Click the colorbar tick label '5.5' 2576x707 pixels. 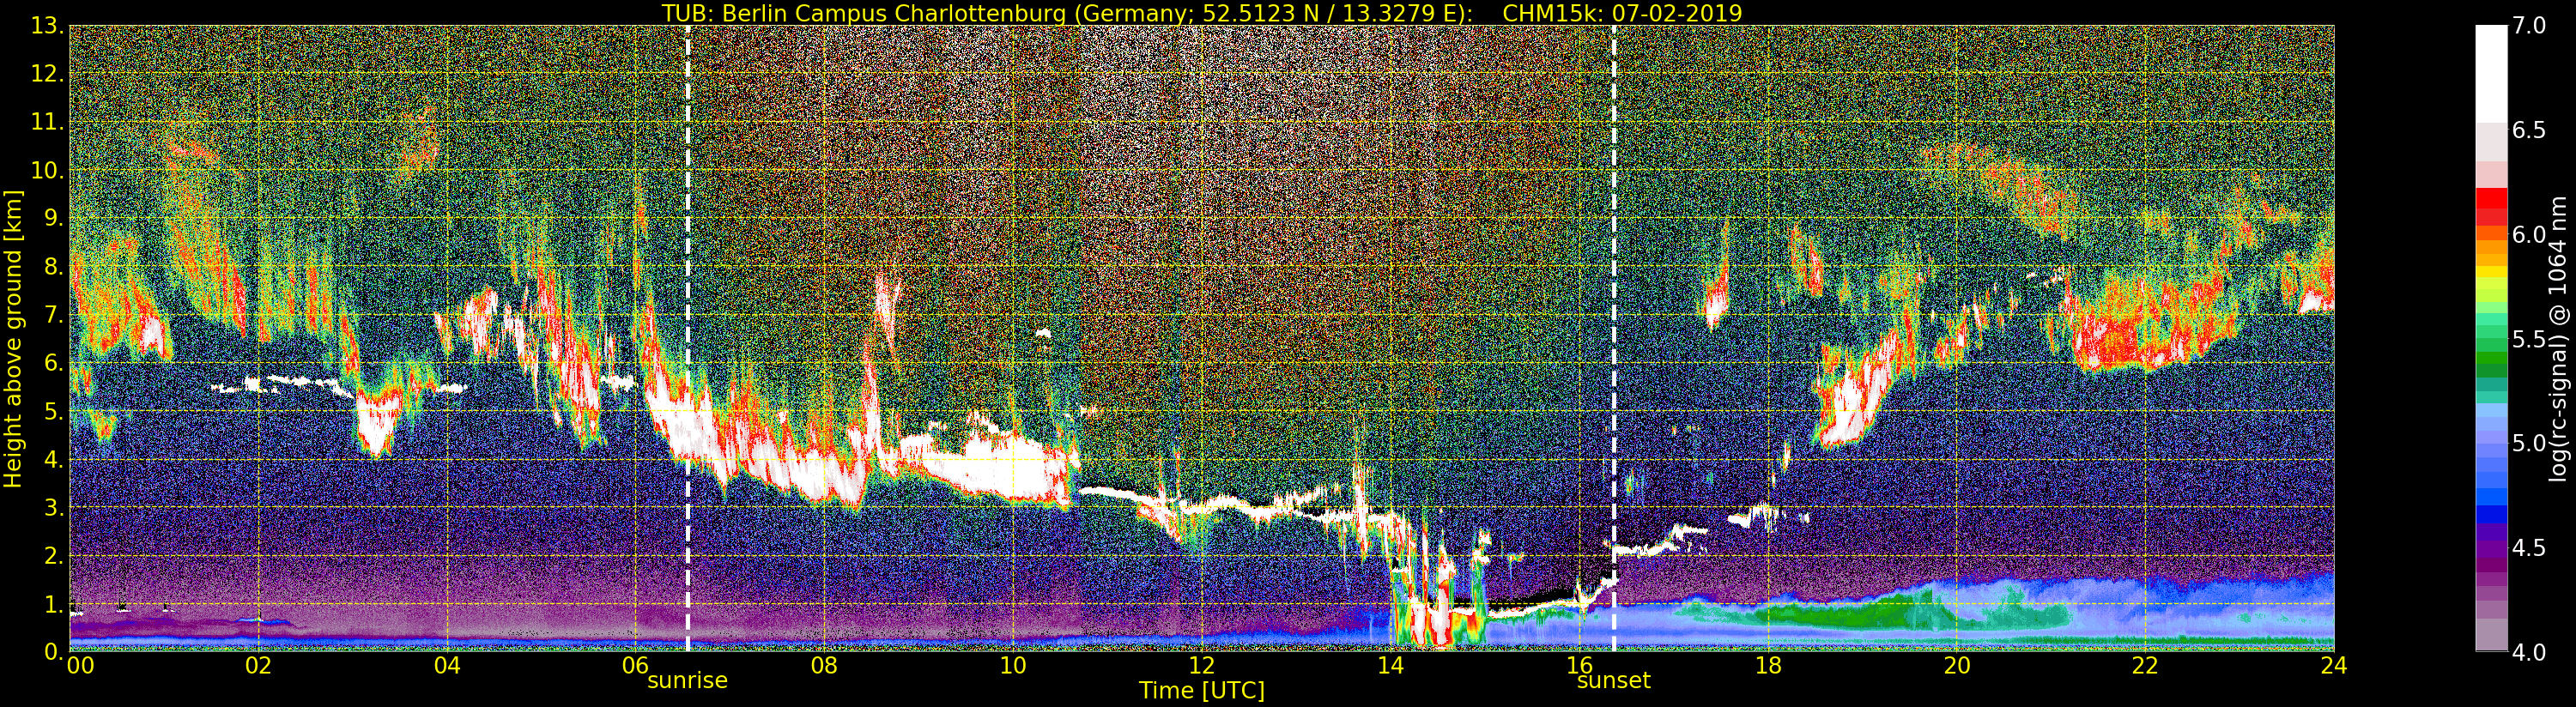(x=2528, y=339)
